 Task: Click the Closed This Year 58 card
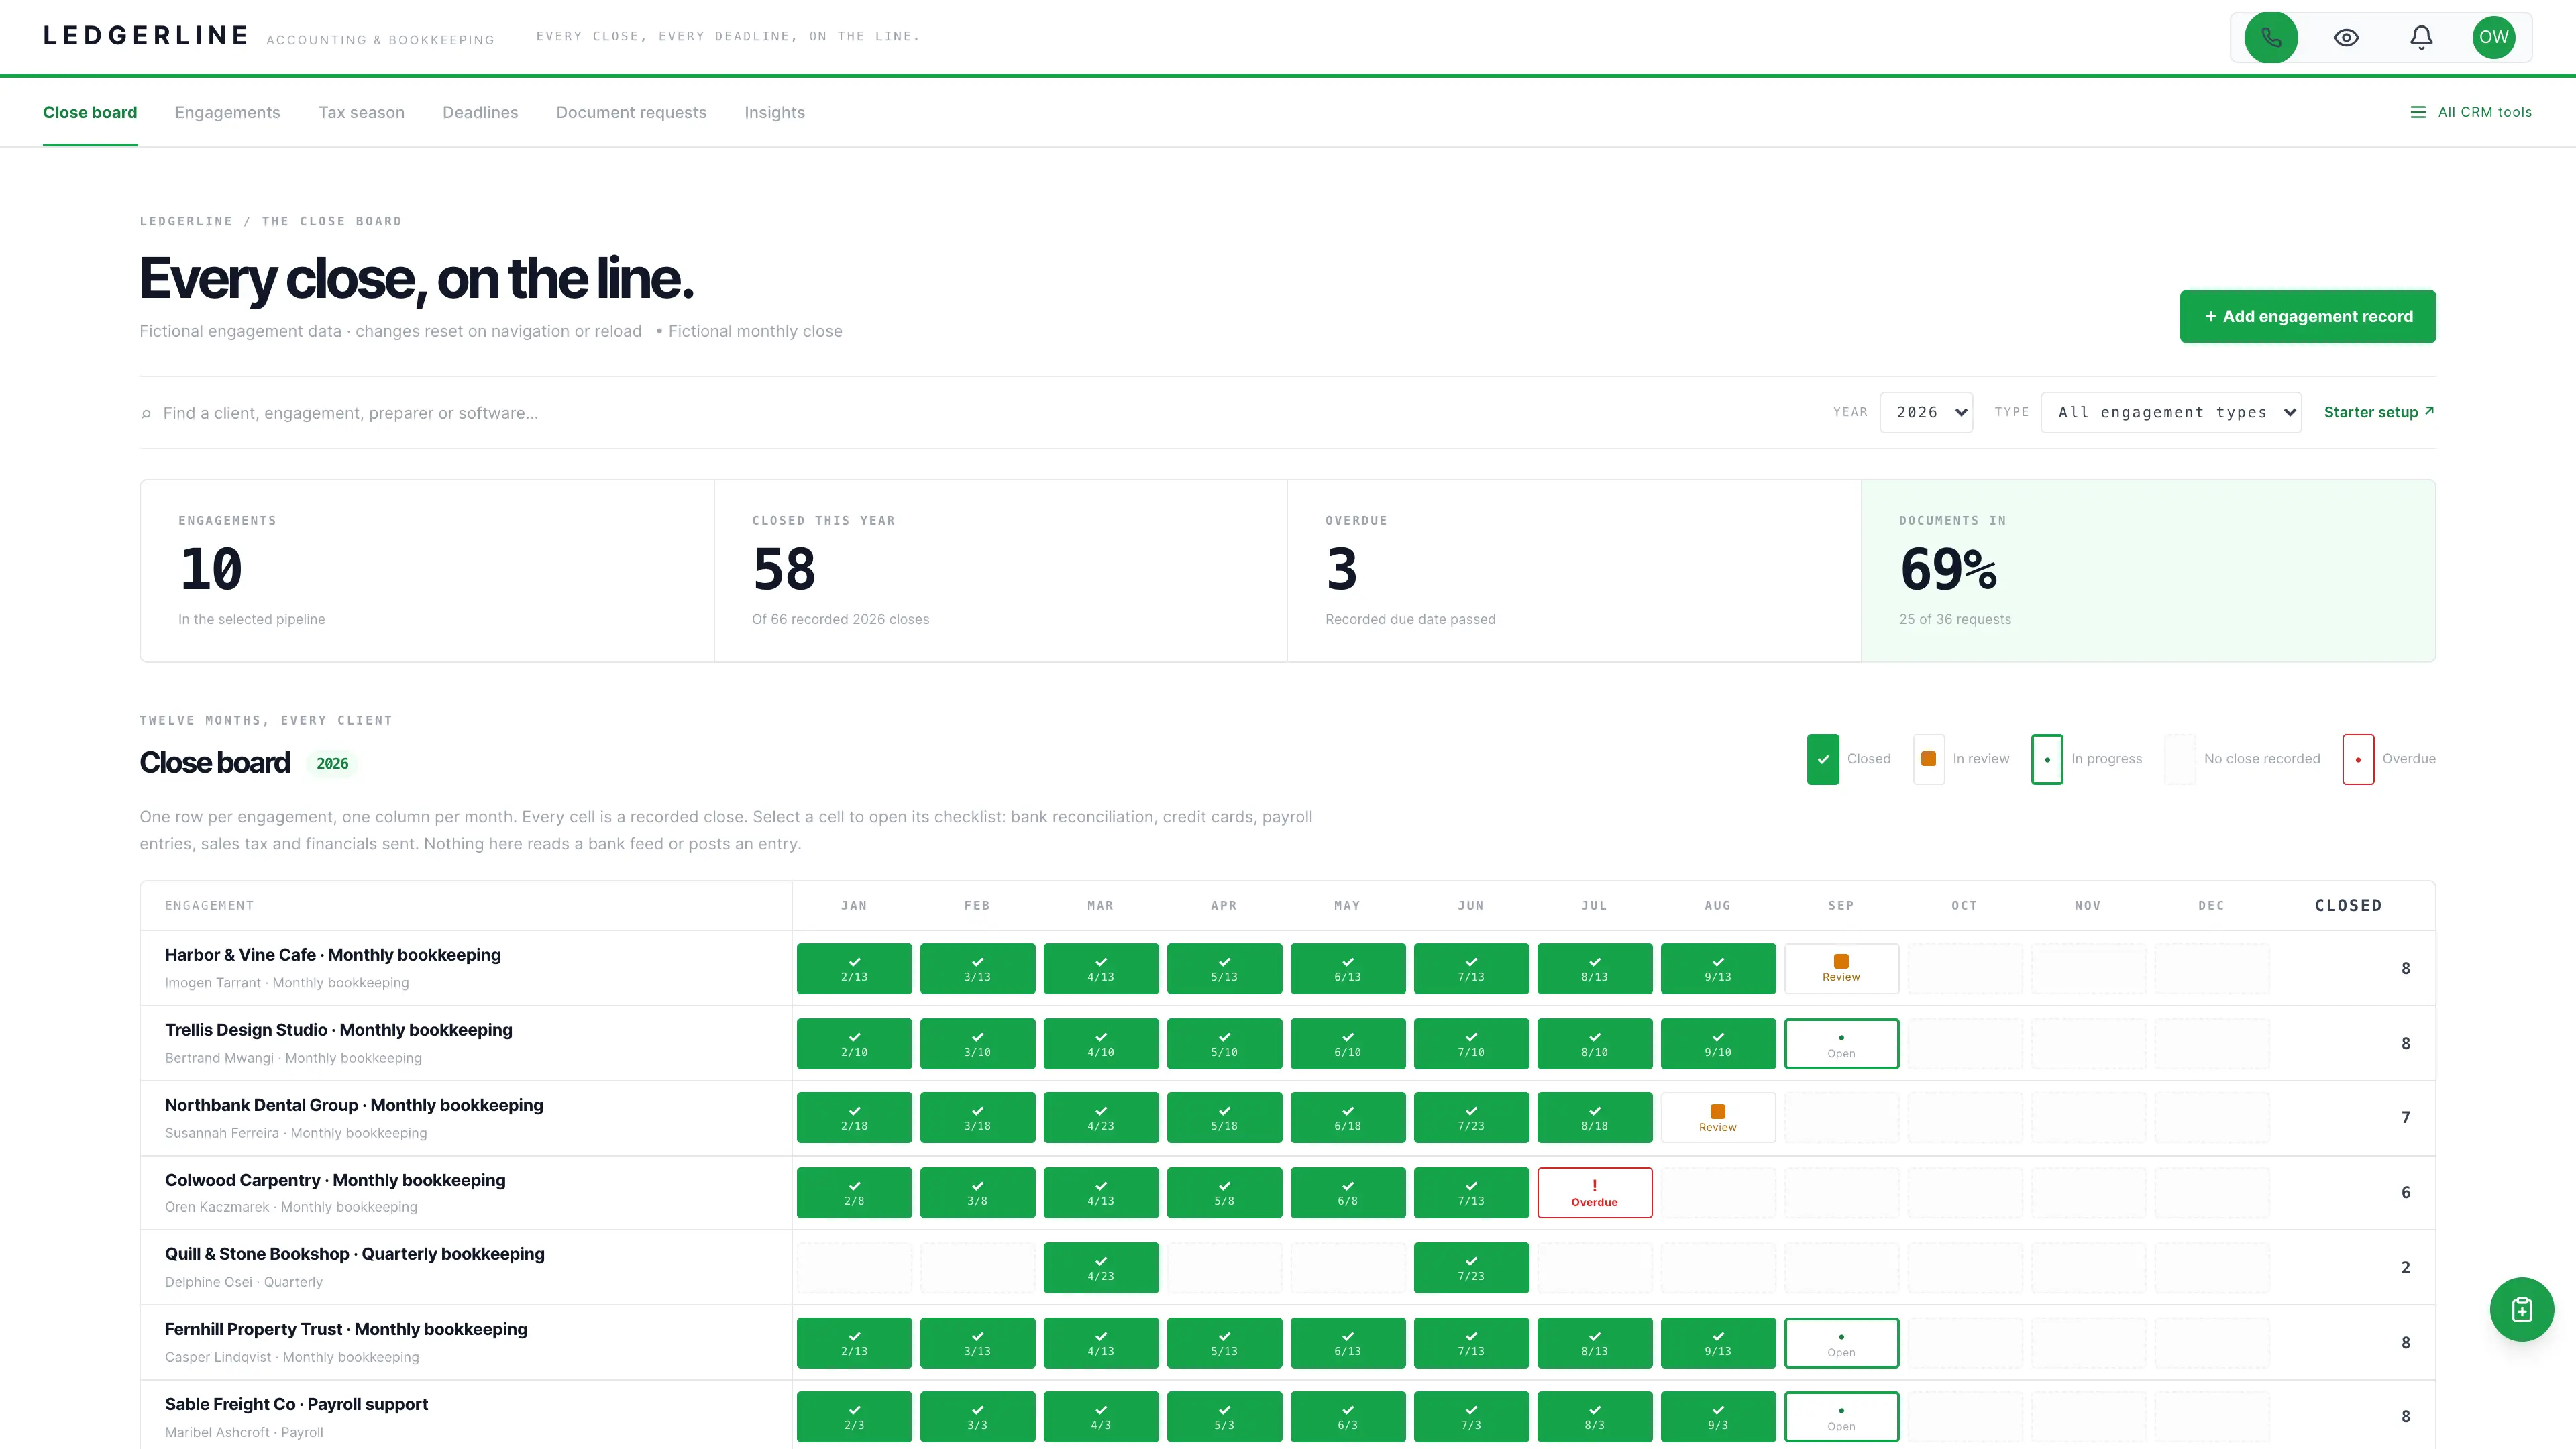[1000, 571]
